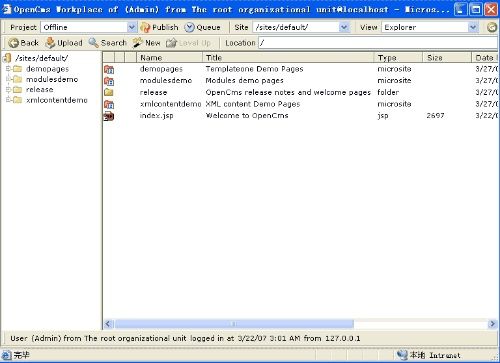Click the horizontal scrollbar right arrow
Screen dimensions: 500x363
click(x=492, y=324)
